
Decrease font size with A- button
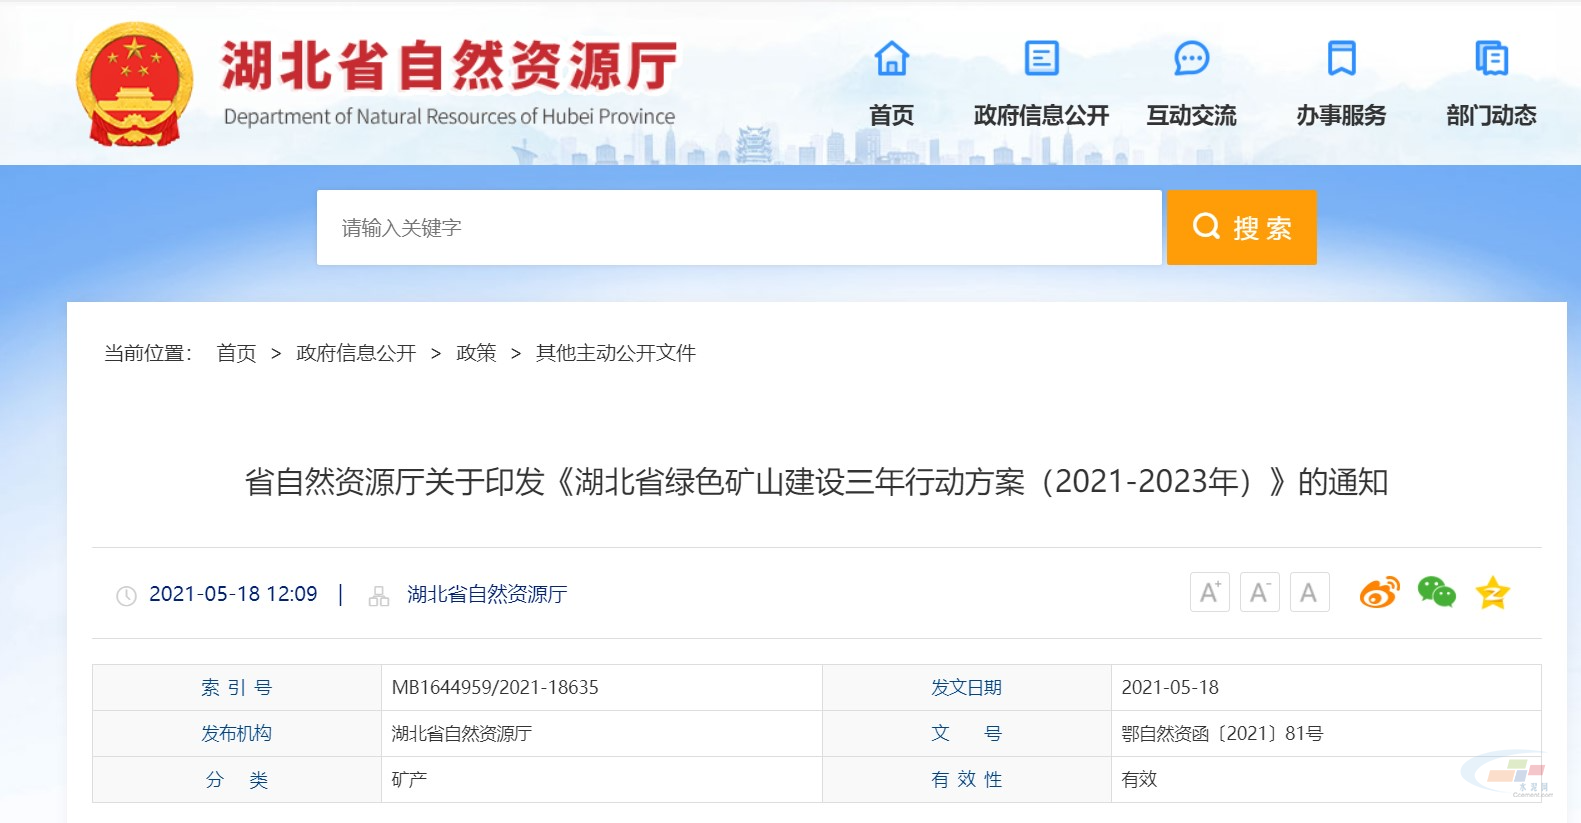[x=1259, y=593]
